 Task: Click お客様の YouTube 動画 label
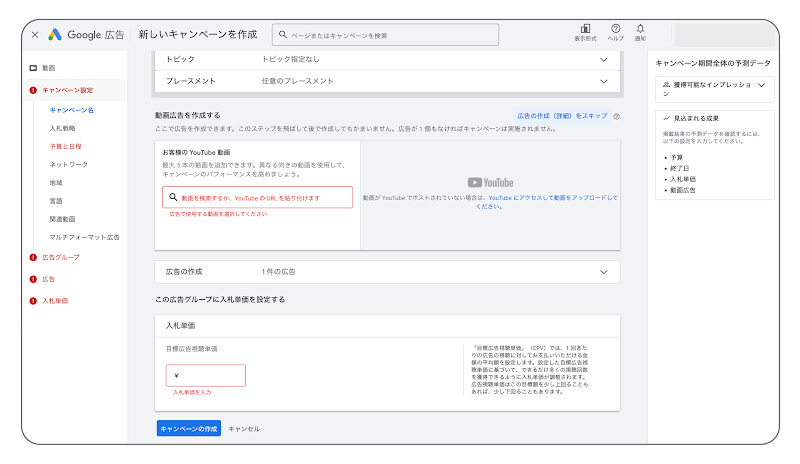click(196, 152)
